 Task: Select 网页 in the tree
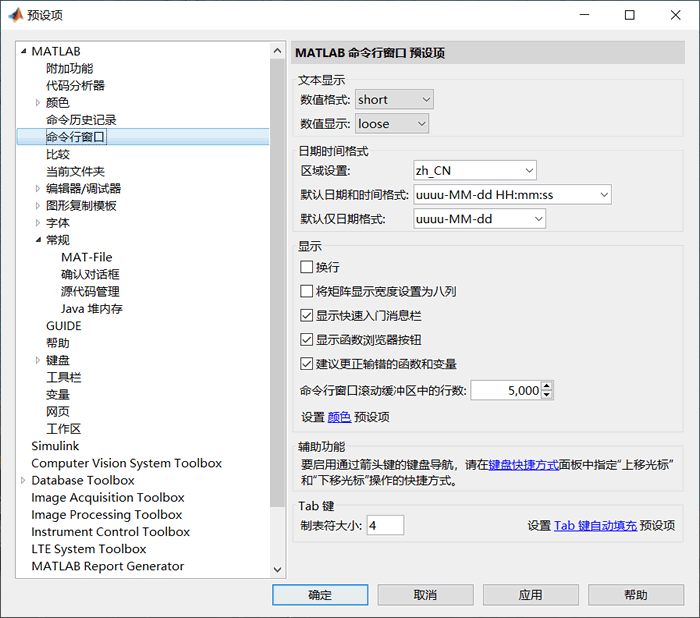pyautogui.click(x=58, y=411)
